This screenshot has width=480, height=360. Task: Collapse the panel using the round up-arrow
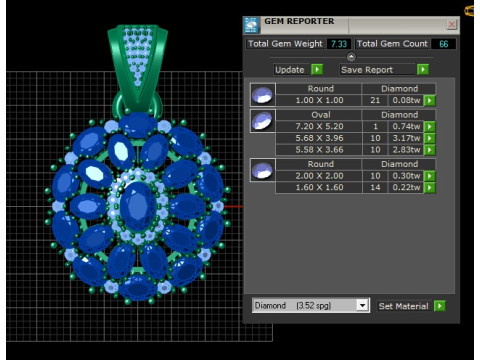[351, 57]
